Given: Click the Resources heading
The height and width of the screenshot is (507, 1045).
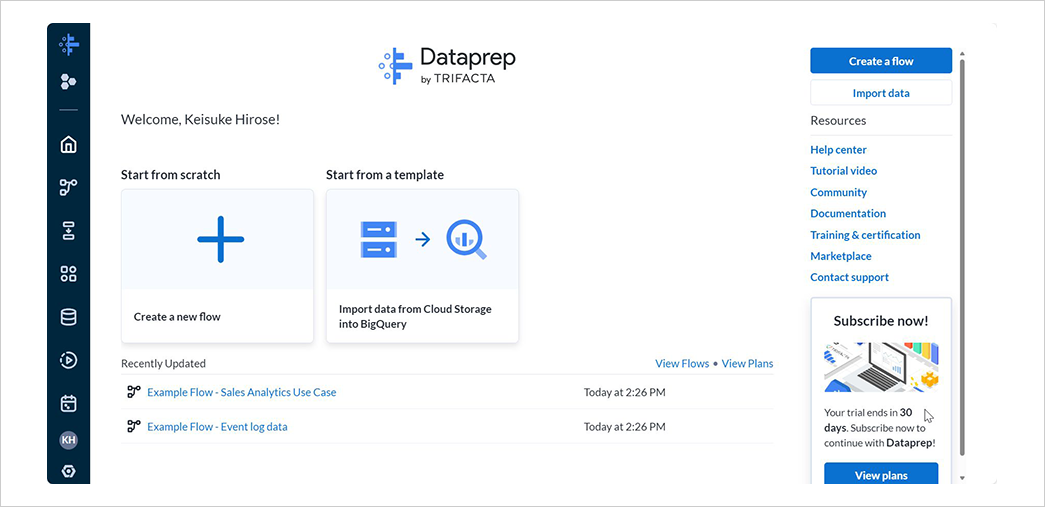Looking at the screenshot, I should (x=838, y=121).
